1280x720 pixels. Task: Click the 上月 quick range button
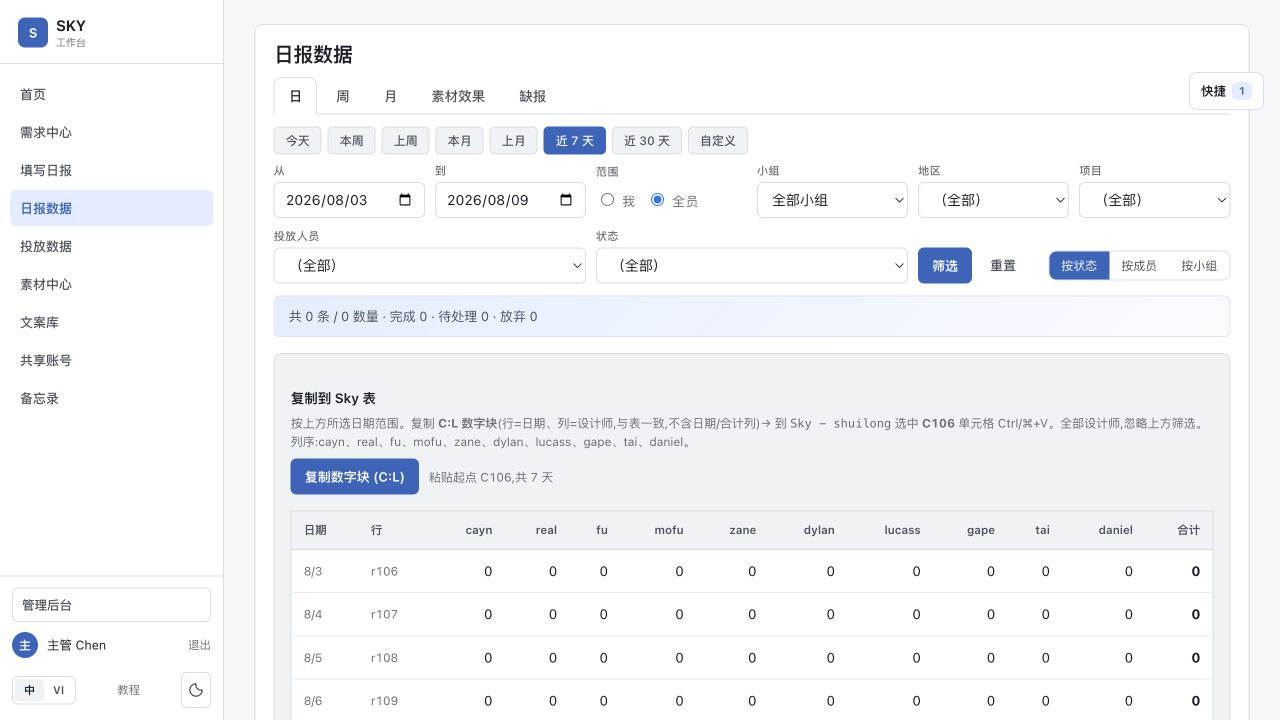tap(514, 141)
